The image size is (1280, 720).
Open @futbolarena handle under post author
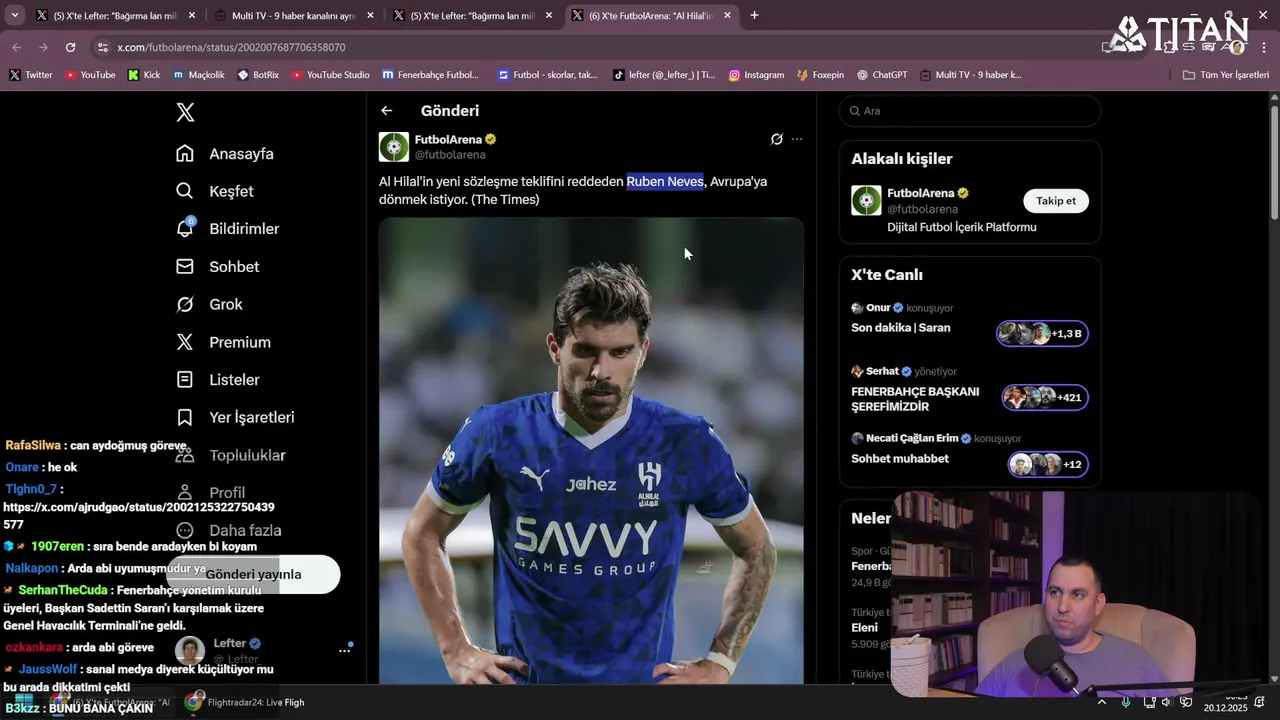coord(450,155)
